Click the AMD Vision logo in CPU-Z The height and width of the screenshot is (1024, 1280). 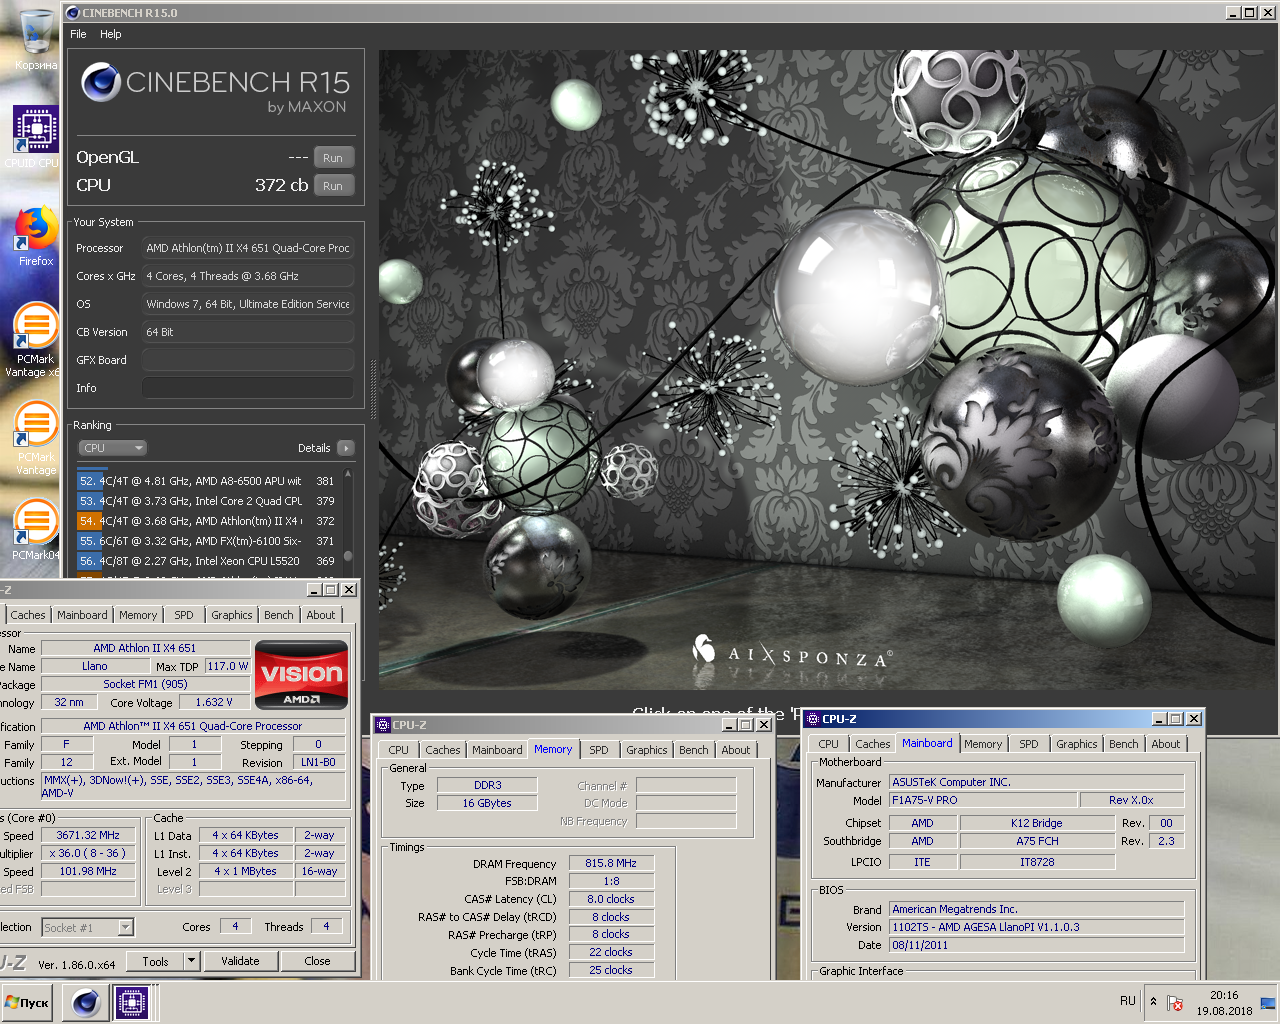(302, 675)
